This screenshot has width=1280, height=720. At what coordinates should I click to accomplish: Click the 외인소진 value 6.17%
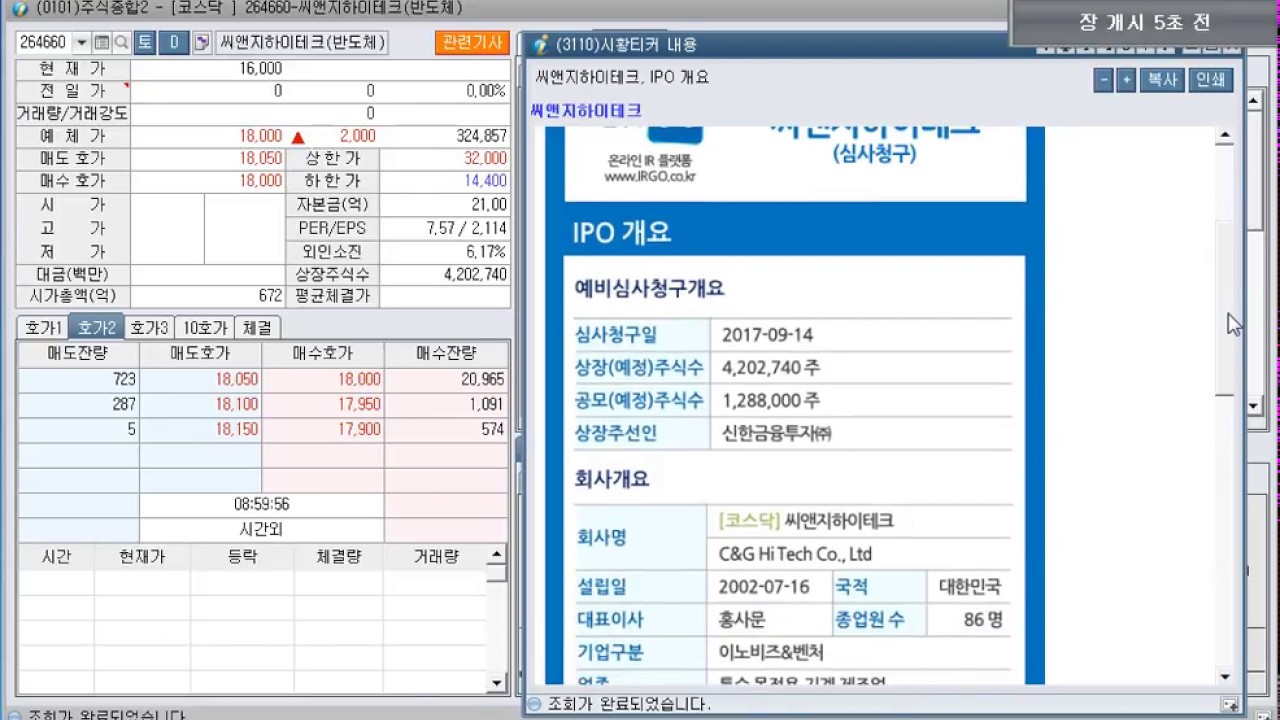[x=486, y=251]
